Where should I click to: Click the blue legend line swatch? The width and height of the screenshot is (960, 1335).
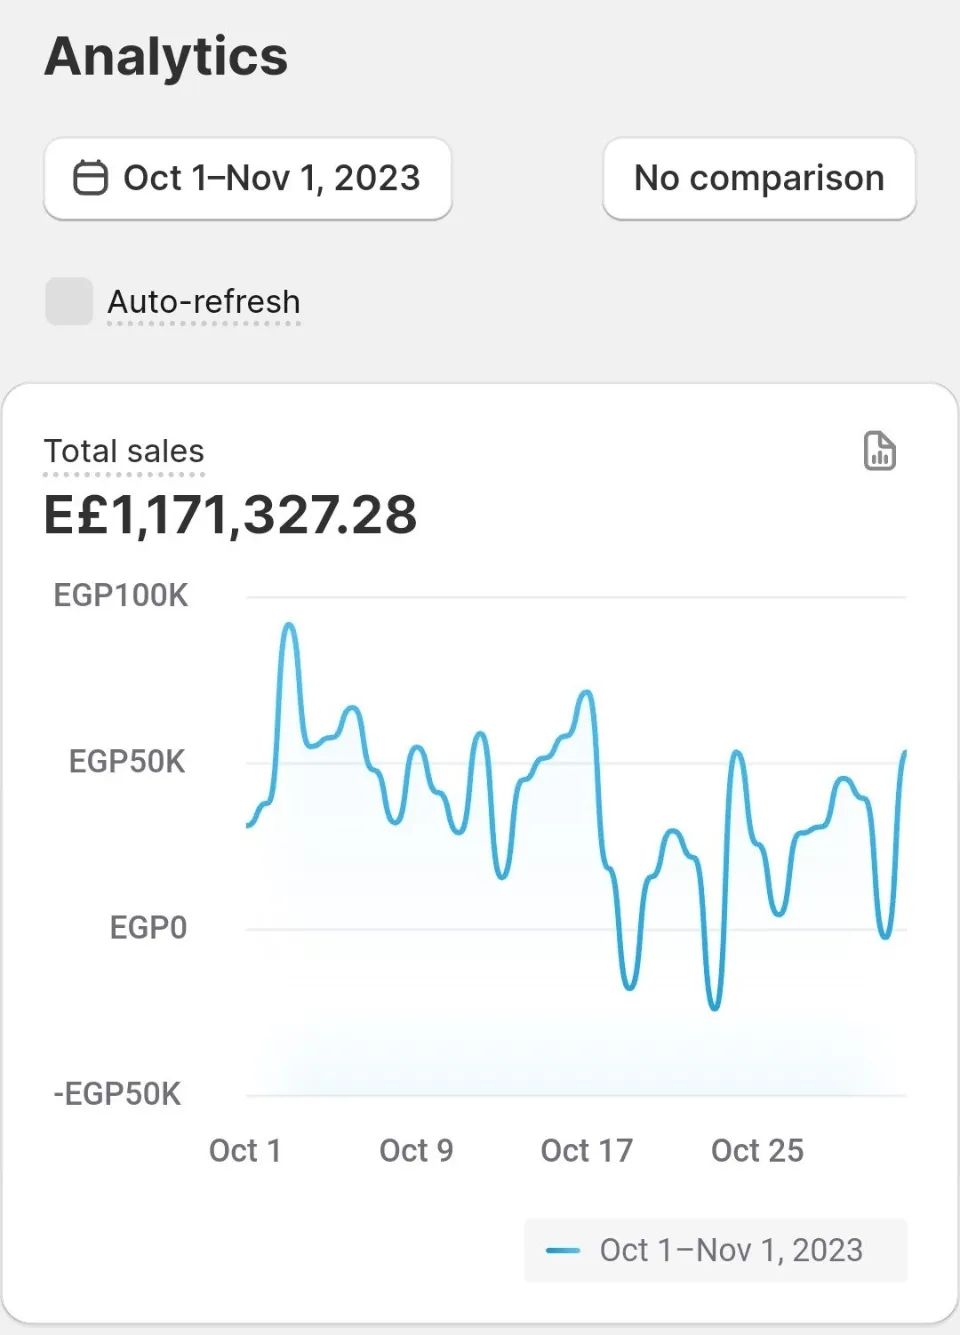click(x=563, y=1250)
